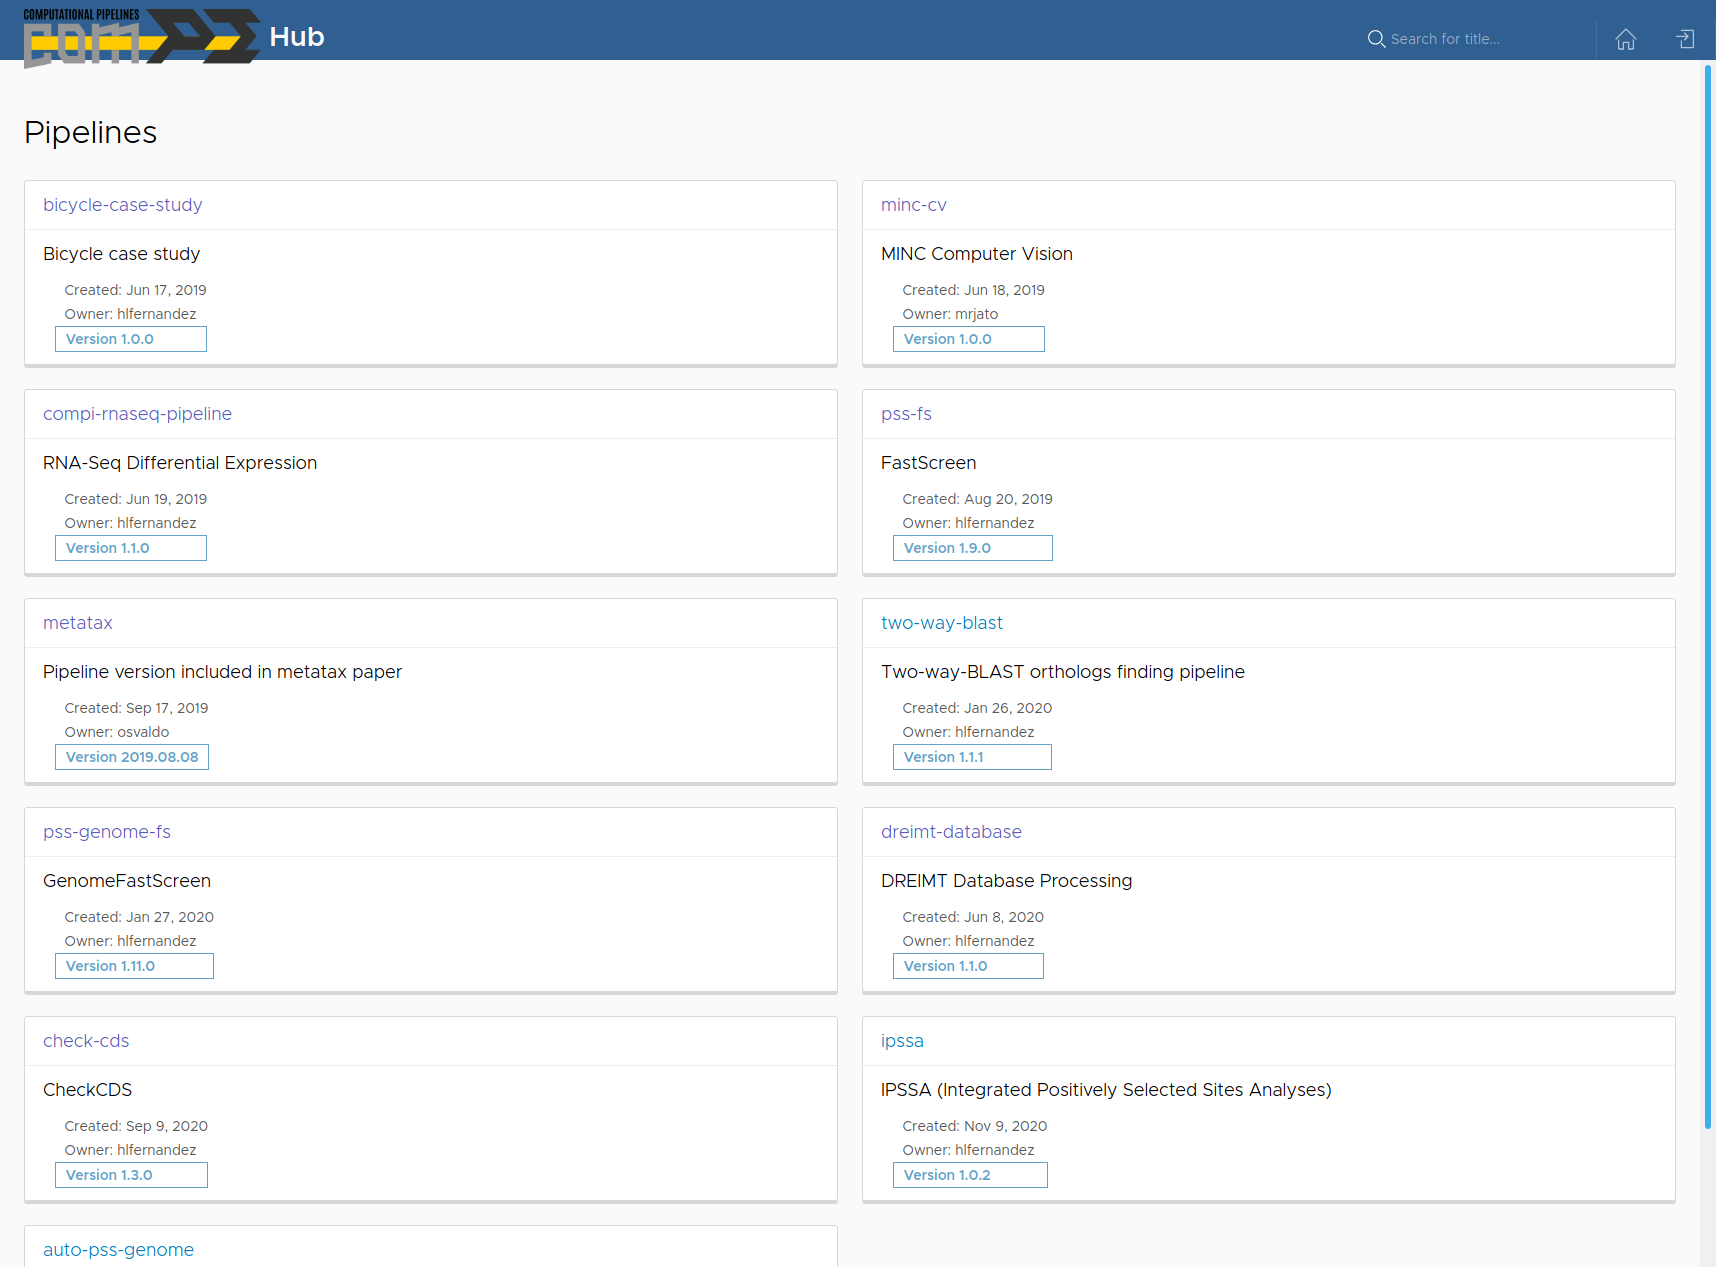This screenshot has width=1716, height=1267.
Task: Select Version 1.3.0 of check-cds
Action: click(131, 1175)
